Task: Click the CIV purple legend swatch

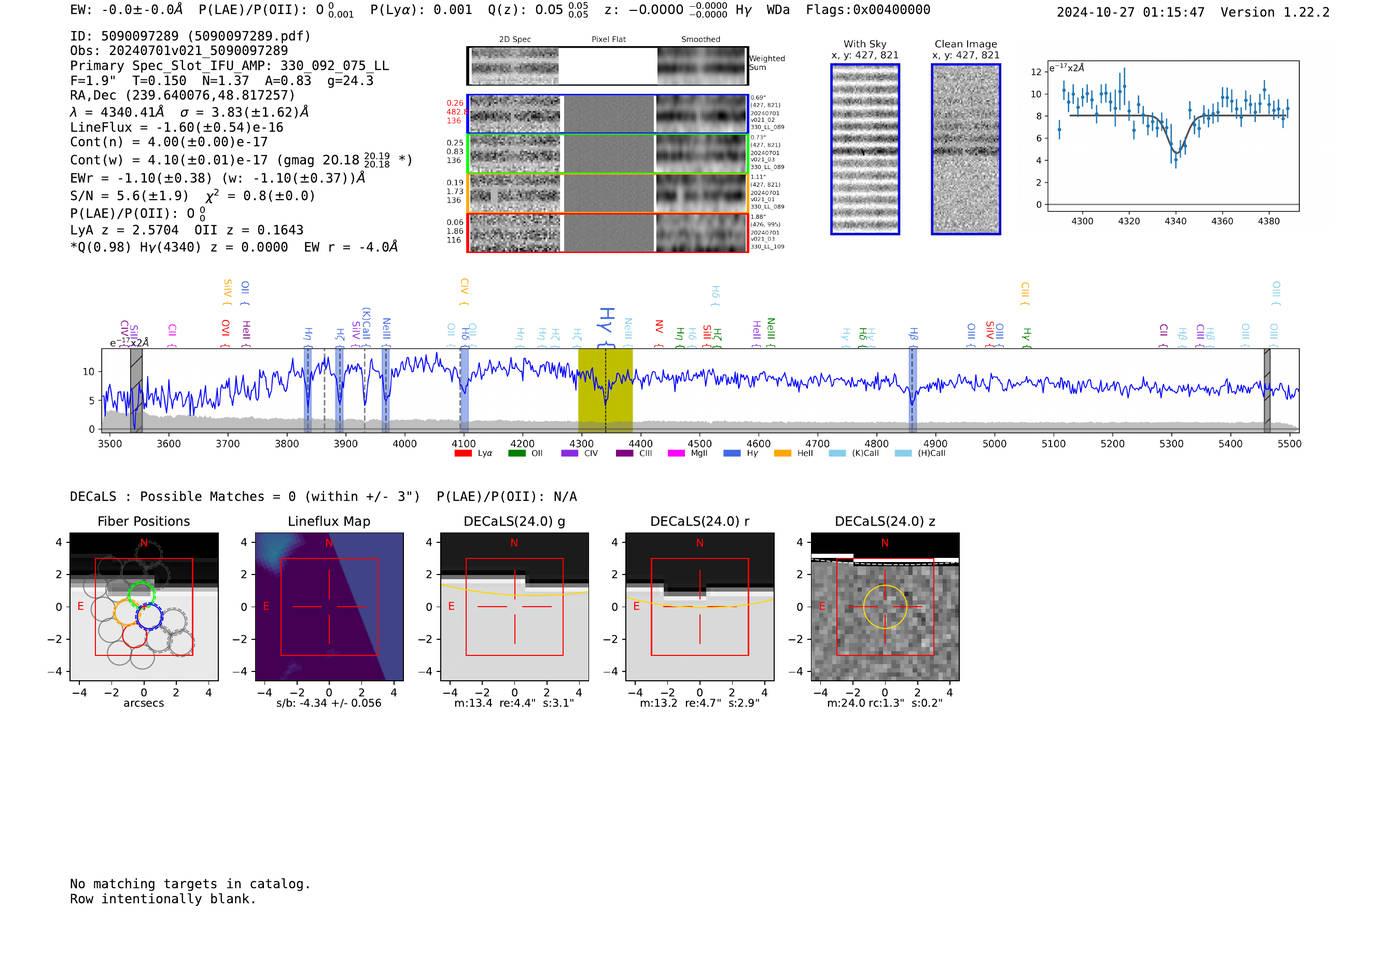Action: coord(570,453)
